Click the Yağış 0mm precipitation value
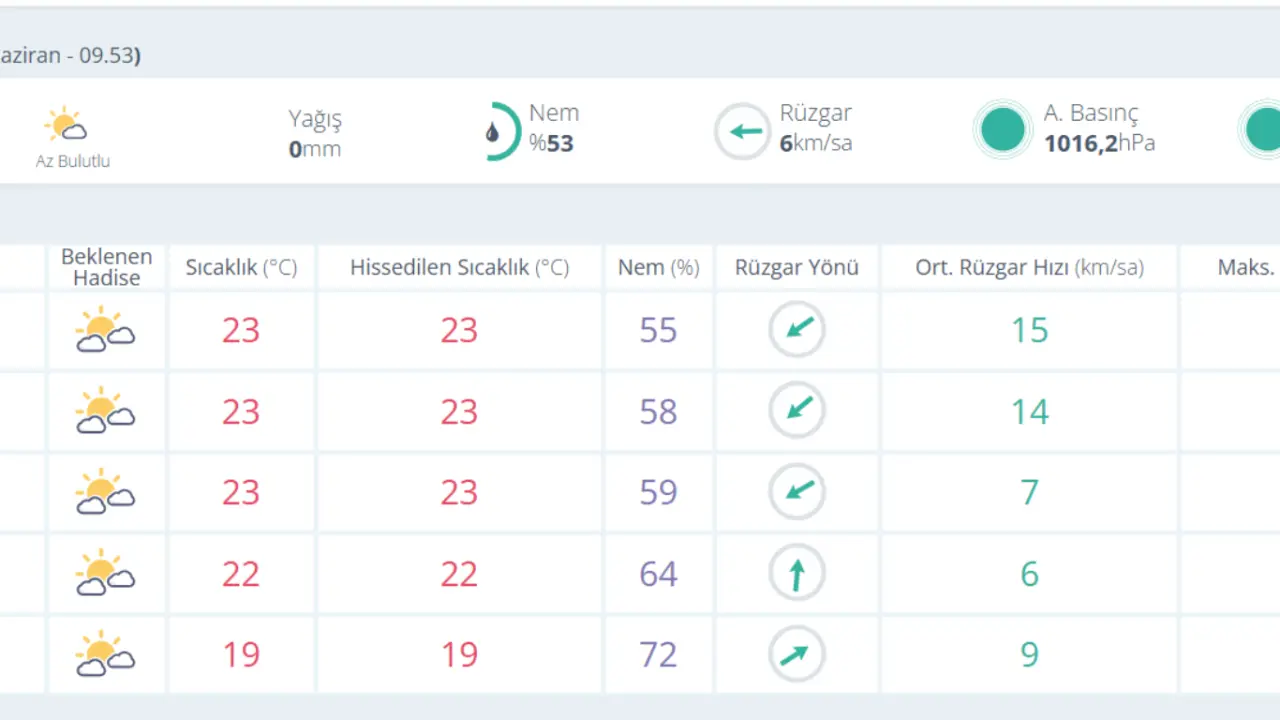Image resolution: width=1280 pixels, height=720 pixels. tap(315, 149)
